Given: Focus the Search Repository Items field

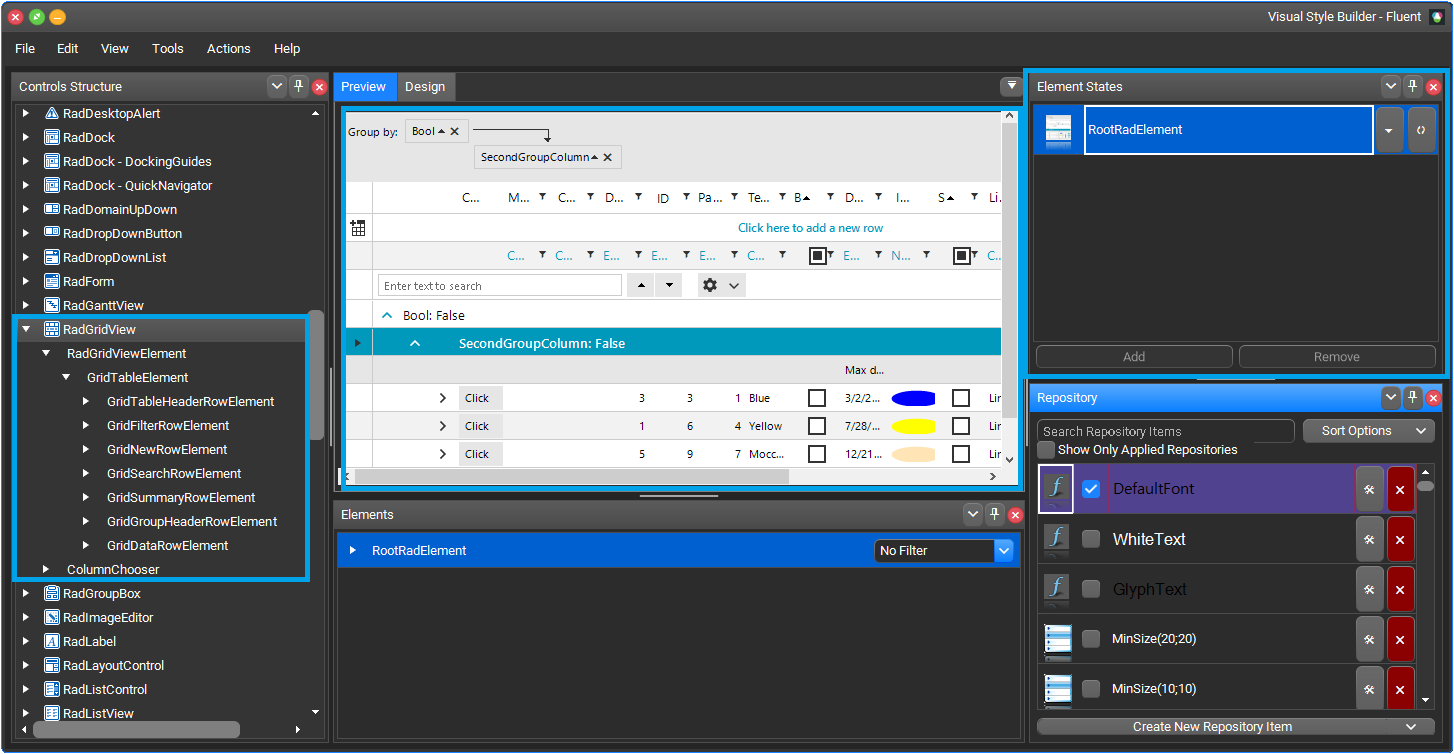Looking at the screenshot, I should click(1166, 431).
